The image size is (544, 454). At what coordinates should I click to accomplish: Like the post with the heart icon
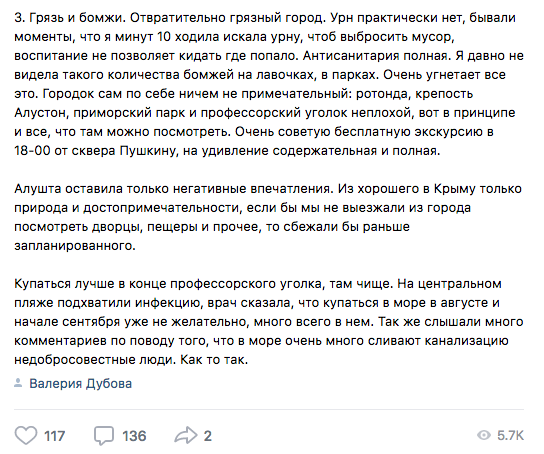pos(26,436)
